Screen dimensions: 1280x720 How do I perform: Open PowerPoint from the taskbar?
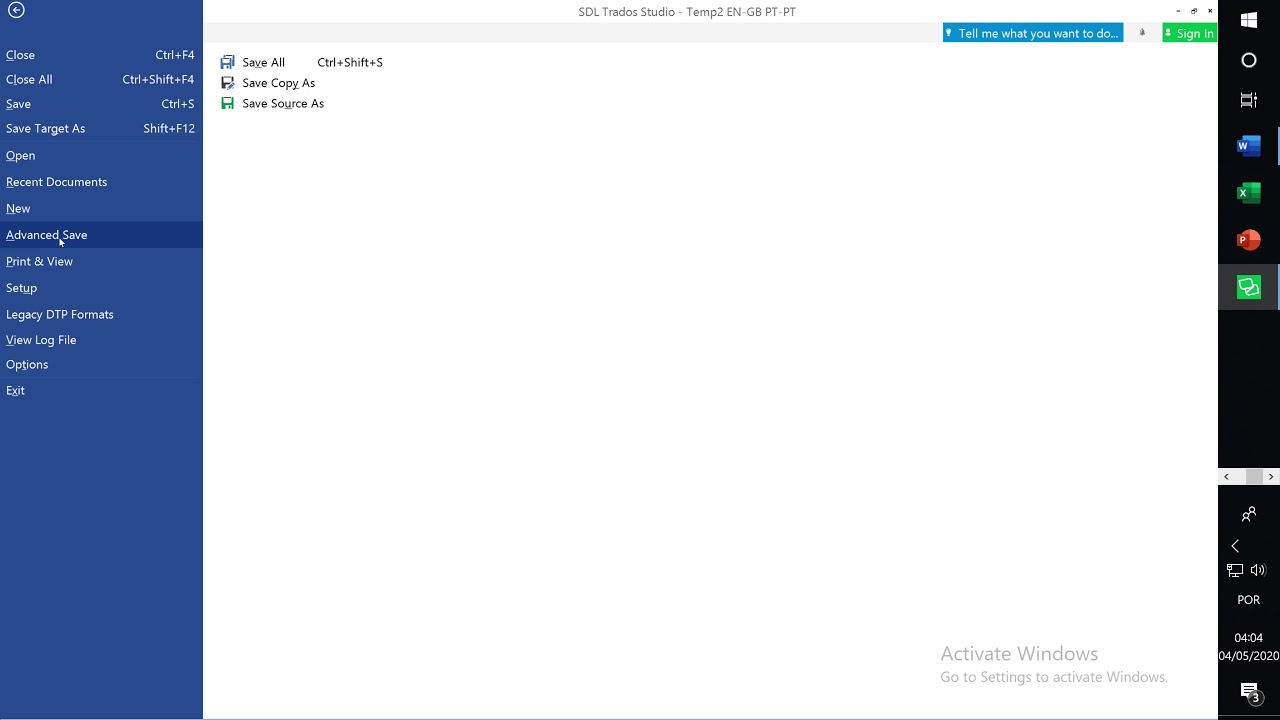coord(1249,240)
